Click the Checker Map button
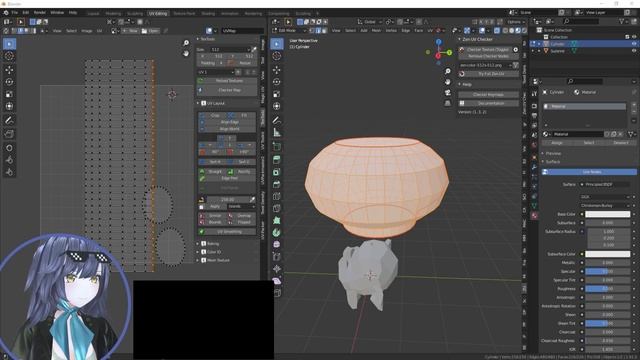 coord(227,90)
